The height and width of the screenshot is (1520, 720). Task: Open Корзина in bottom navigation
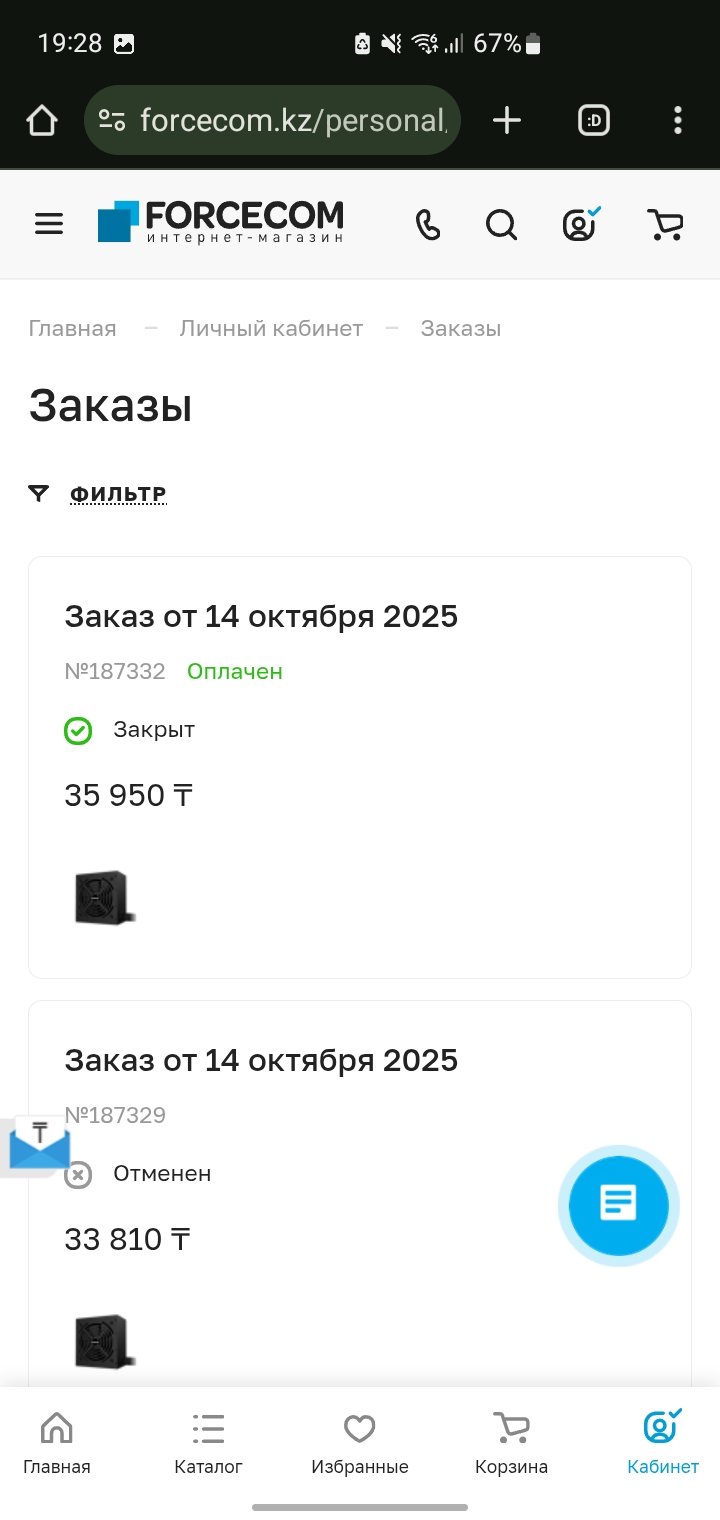tap(511, 1444)
